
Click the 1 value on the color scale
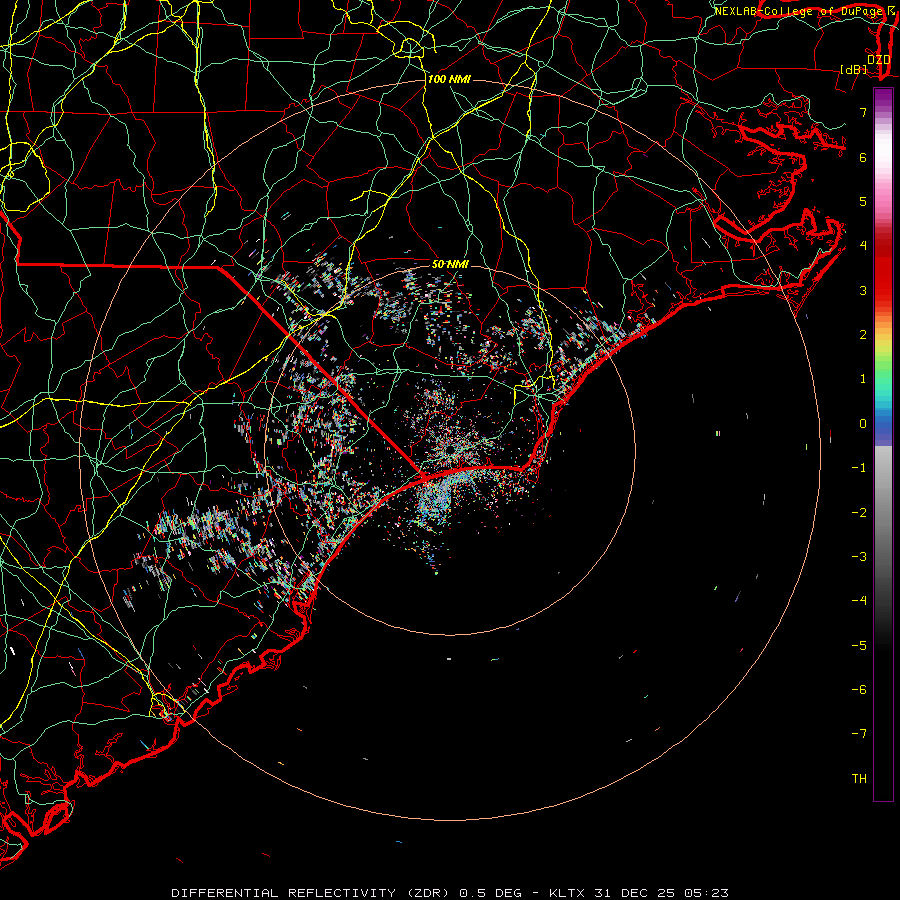pyautogui.click(x=863, y=379)
